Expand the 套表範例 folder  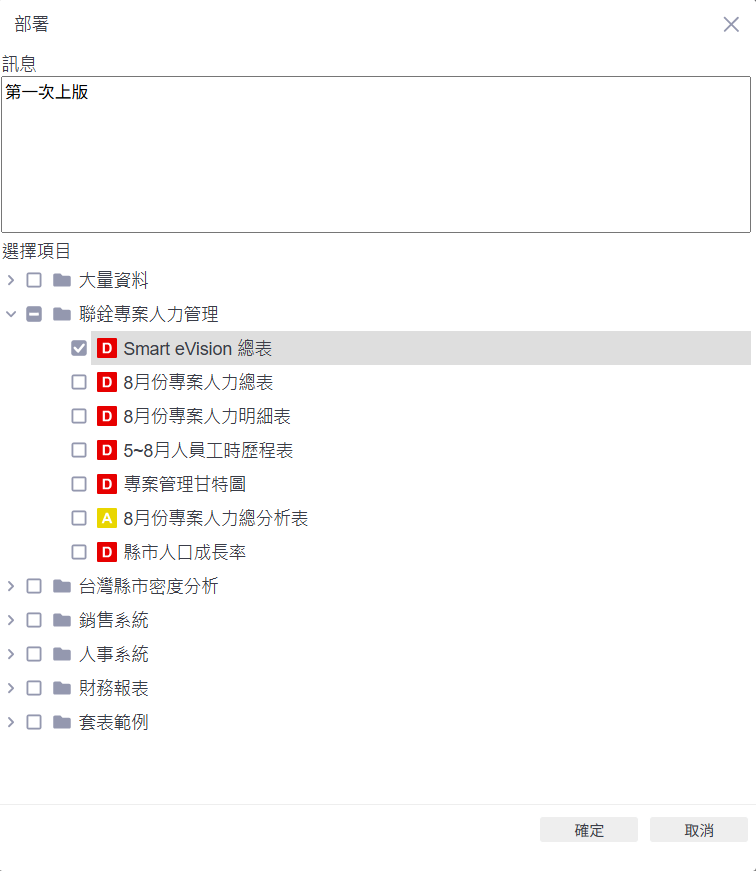[x=11, y=722]
